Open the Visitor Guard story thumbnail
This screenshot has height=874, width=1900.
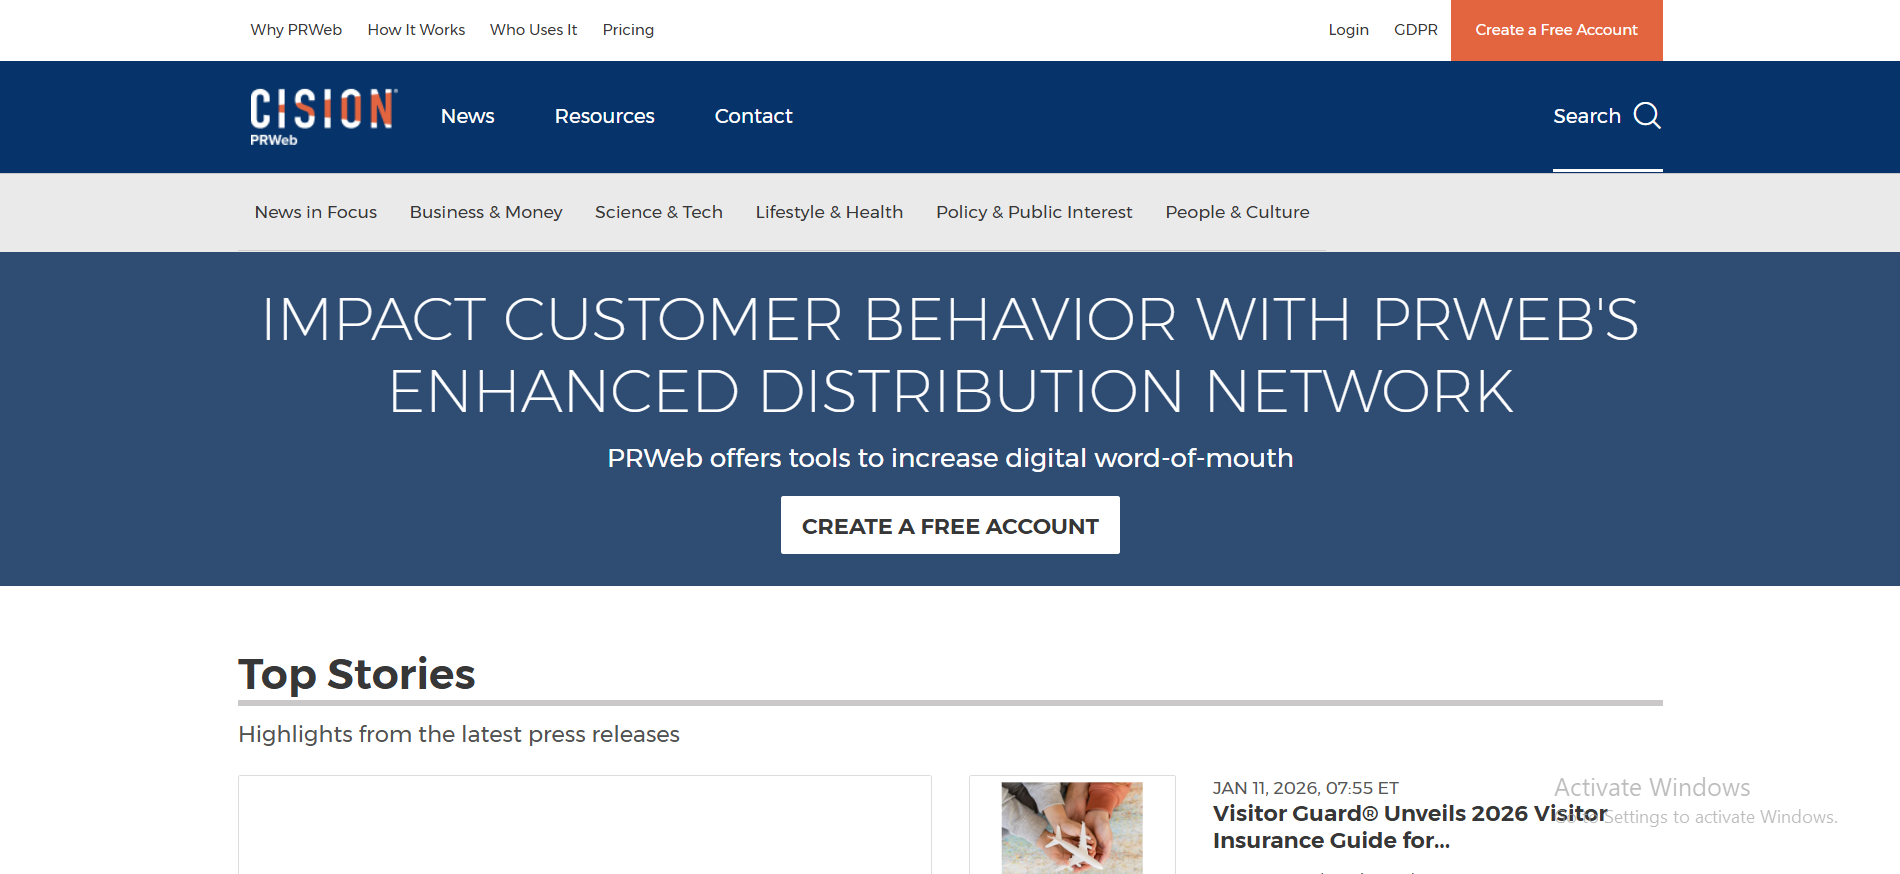click(x=1072, y=828)
